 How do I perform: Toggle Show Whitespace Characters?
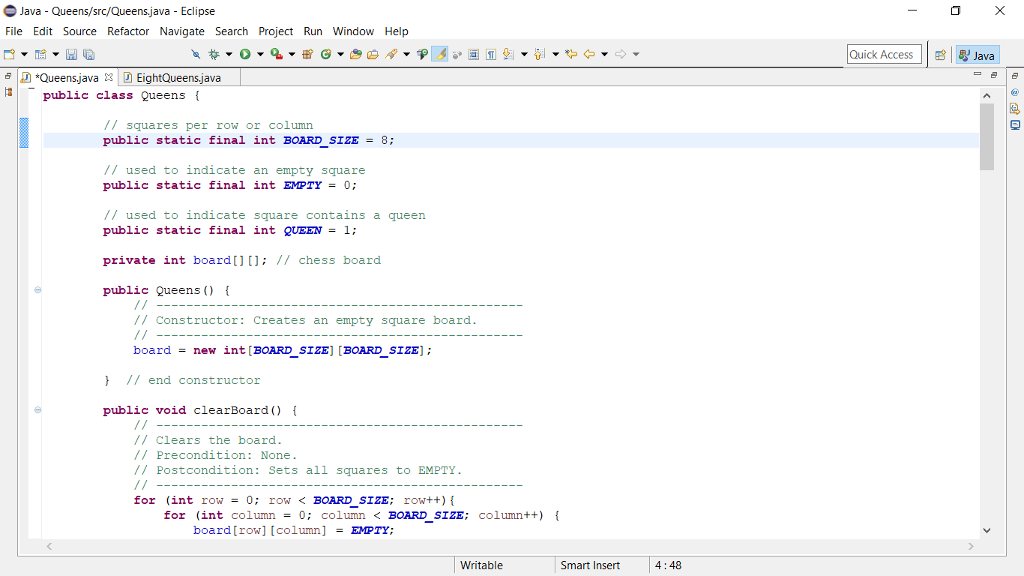(x=489, y=54)
